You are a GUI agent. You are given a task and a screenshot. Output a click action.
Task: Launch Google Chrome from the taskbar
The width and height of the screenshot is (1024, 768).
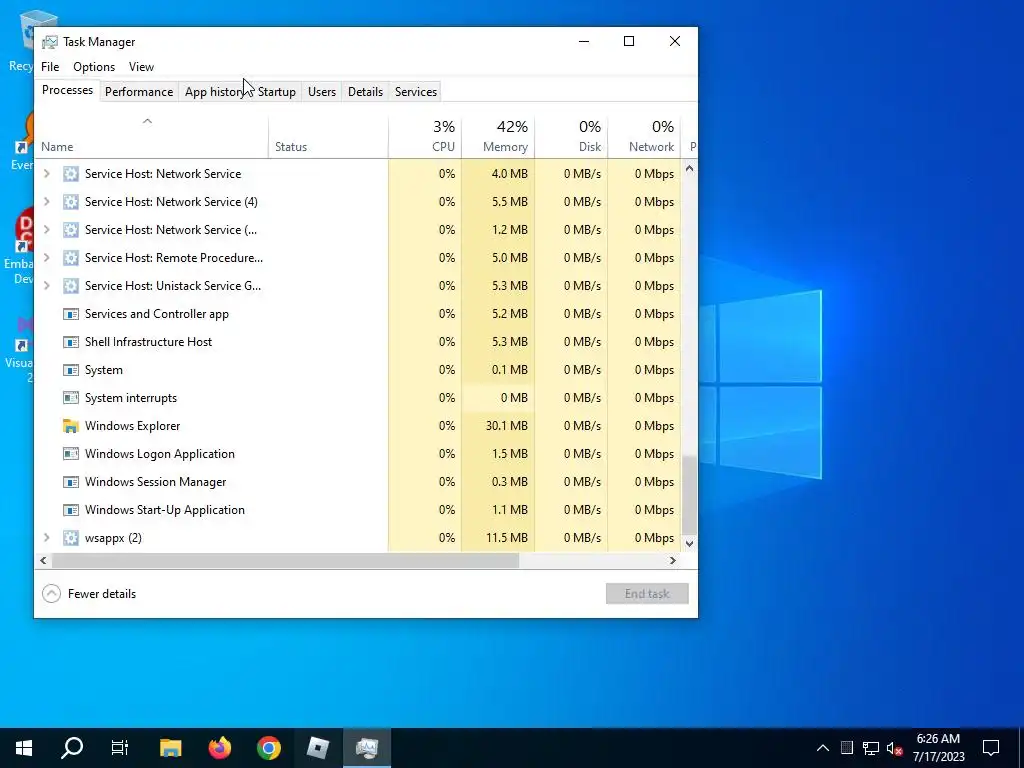(x=268, y=748)
